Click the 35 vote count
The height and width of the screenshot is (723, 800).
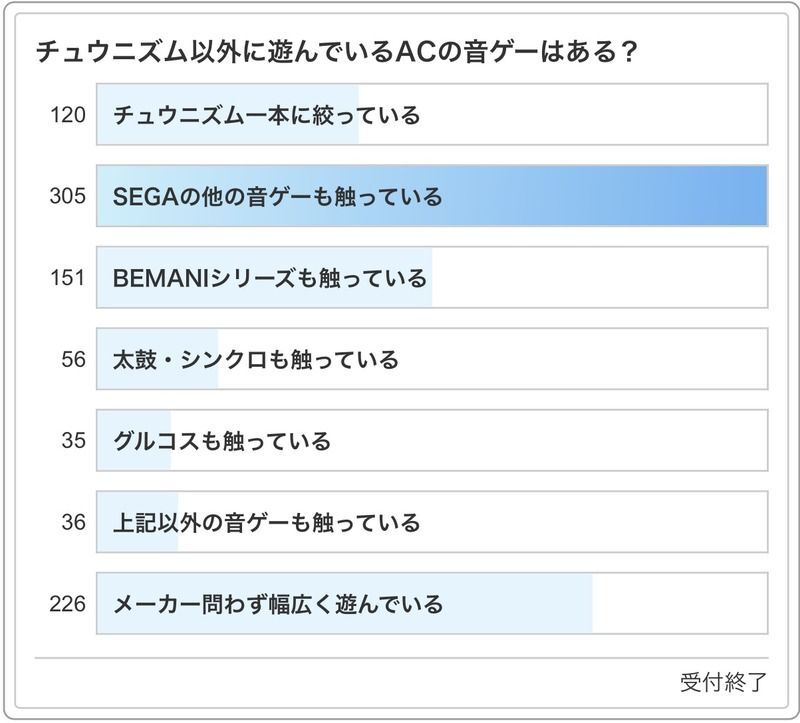tap(73, 441)
